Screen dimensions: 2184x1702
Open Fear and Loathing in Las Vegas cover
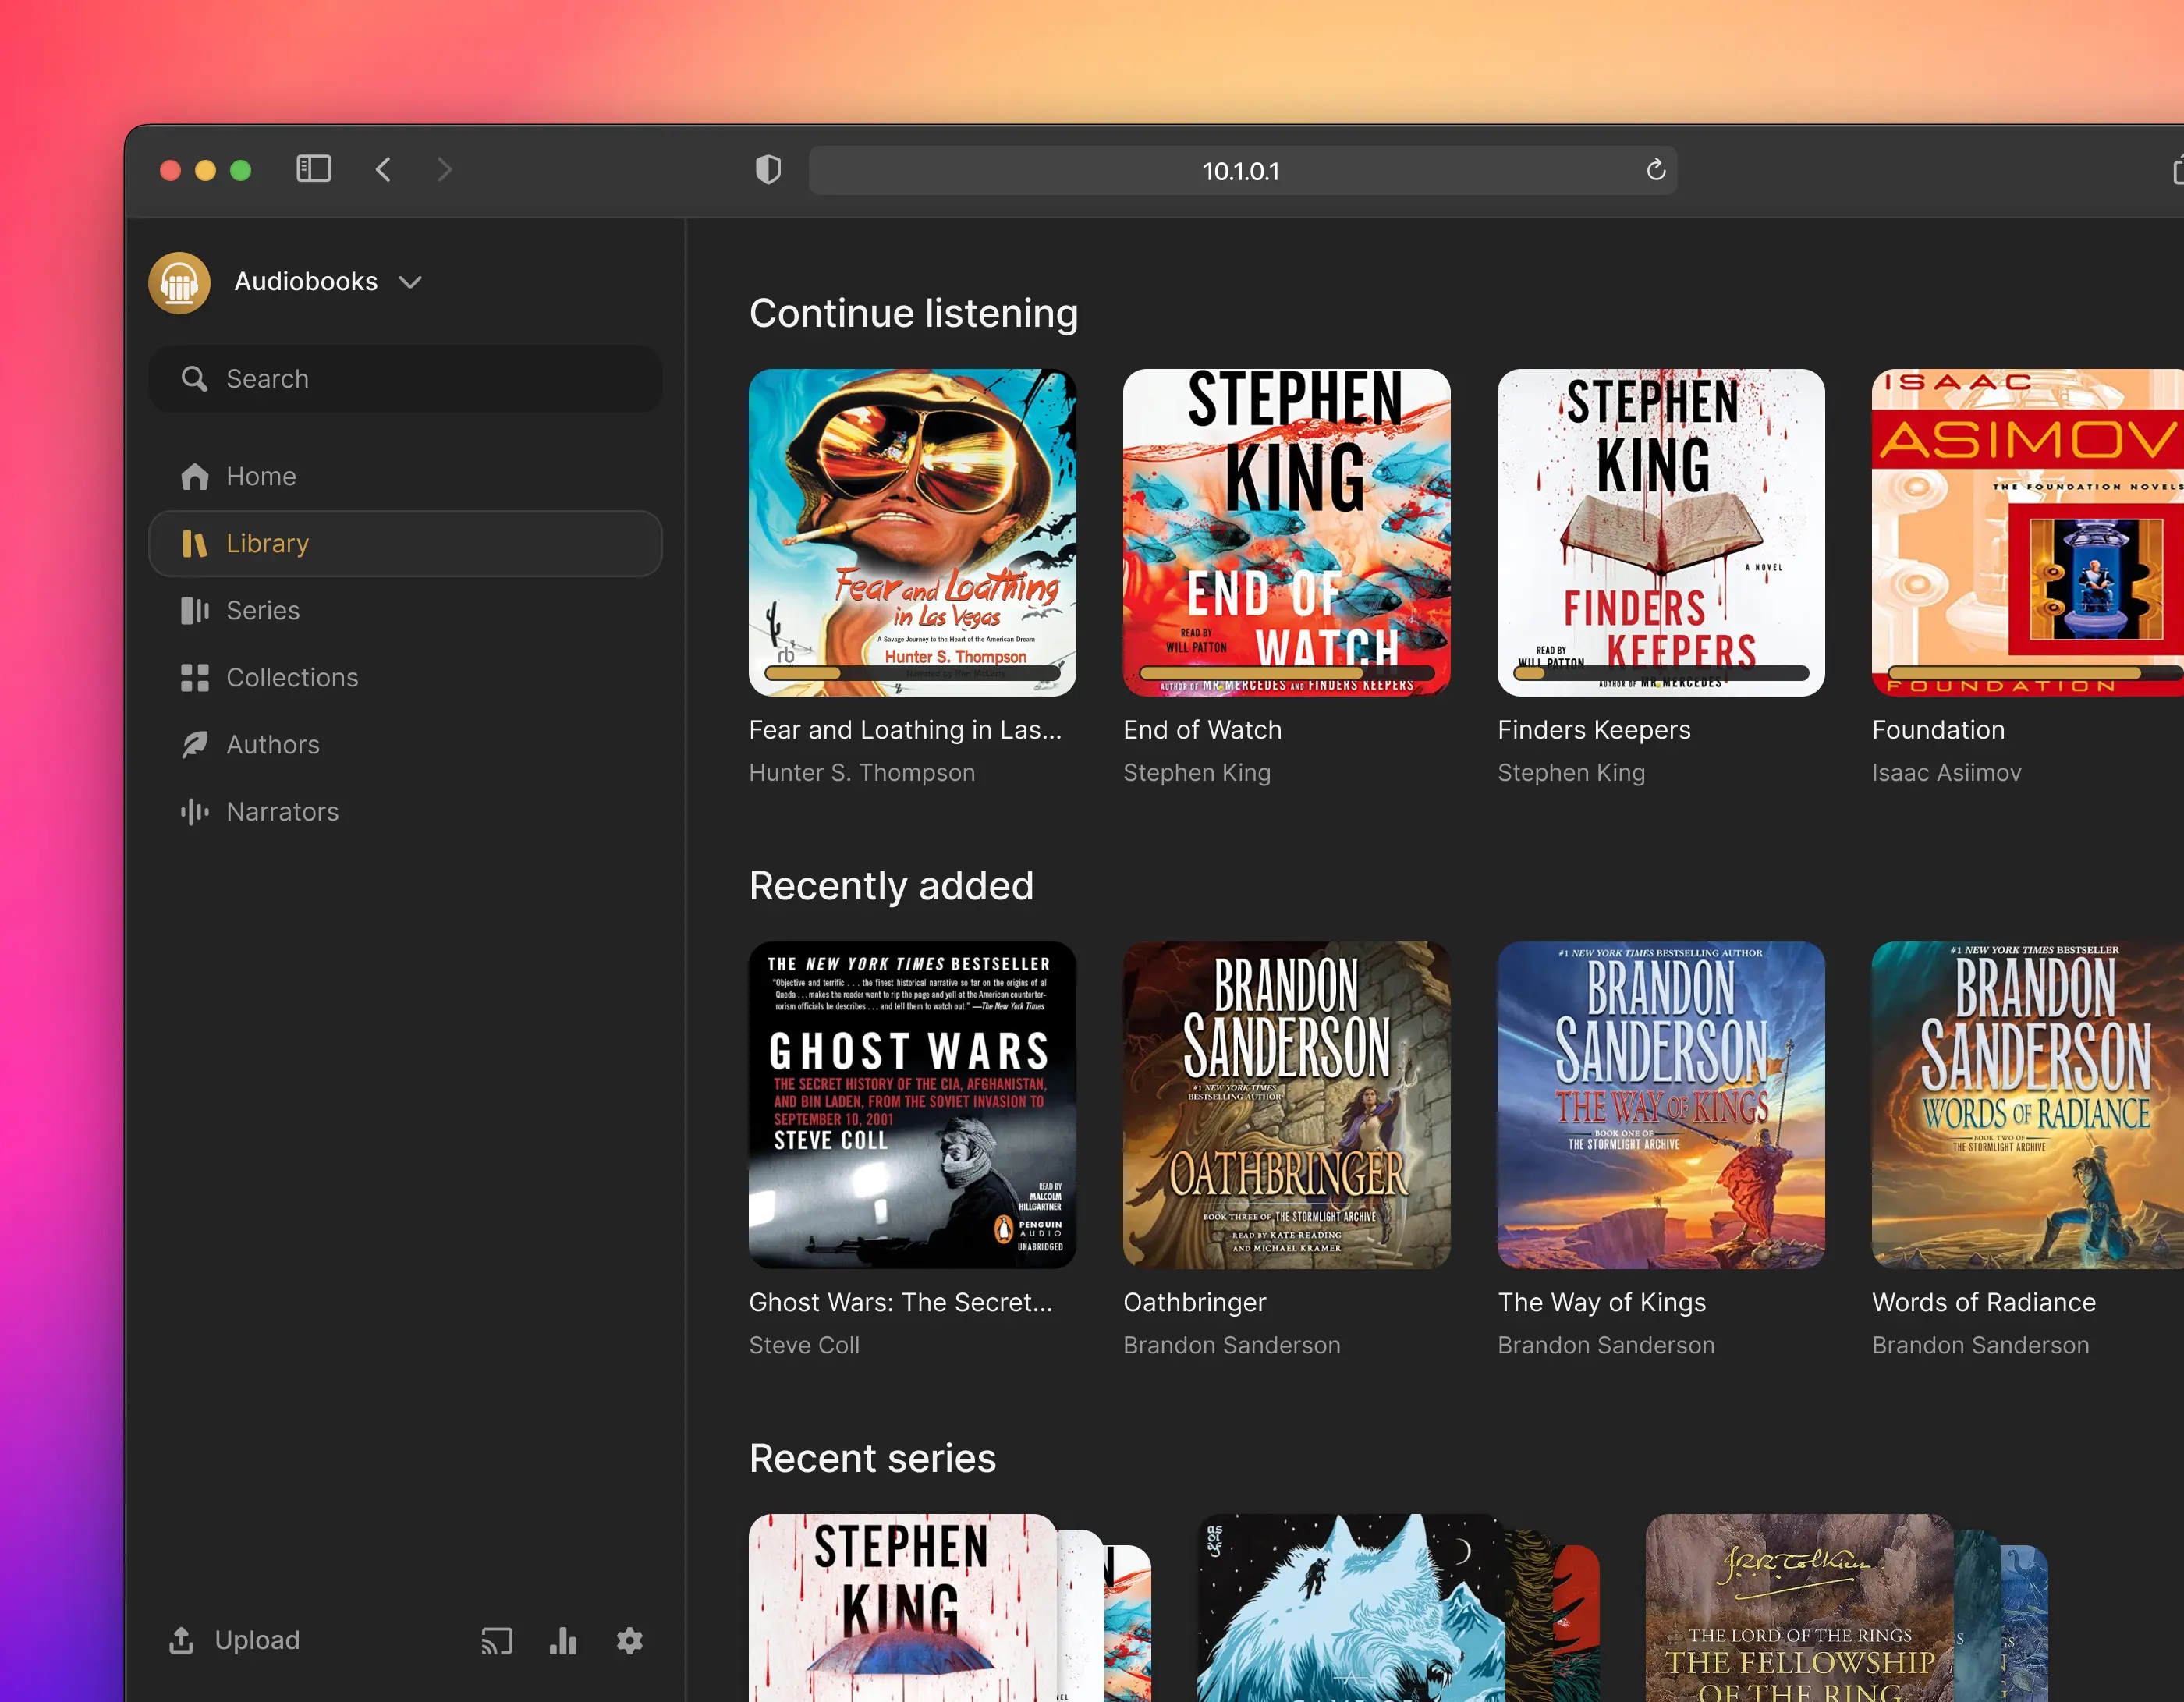[x=912, y=533]
